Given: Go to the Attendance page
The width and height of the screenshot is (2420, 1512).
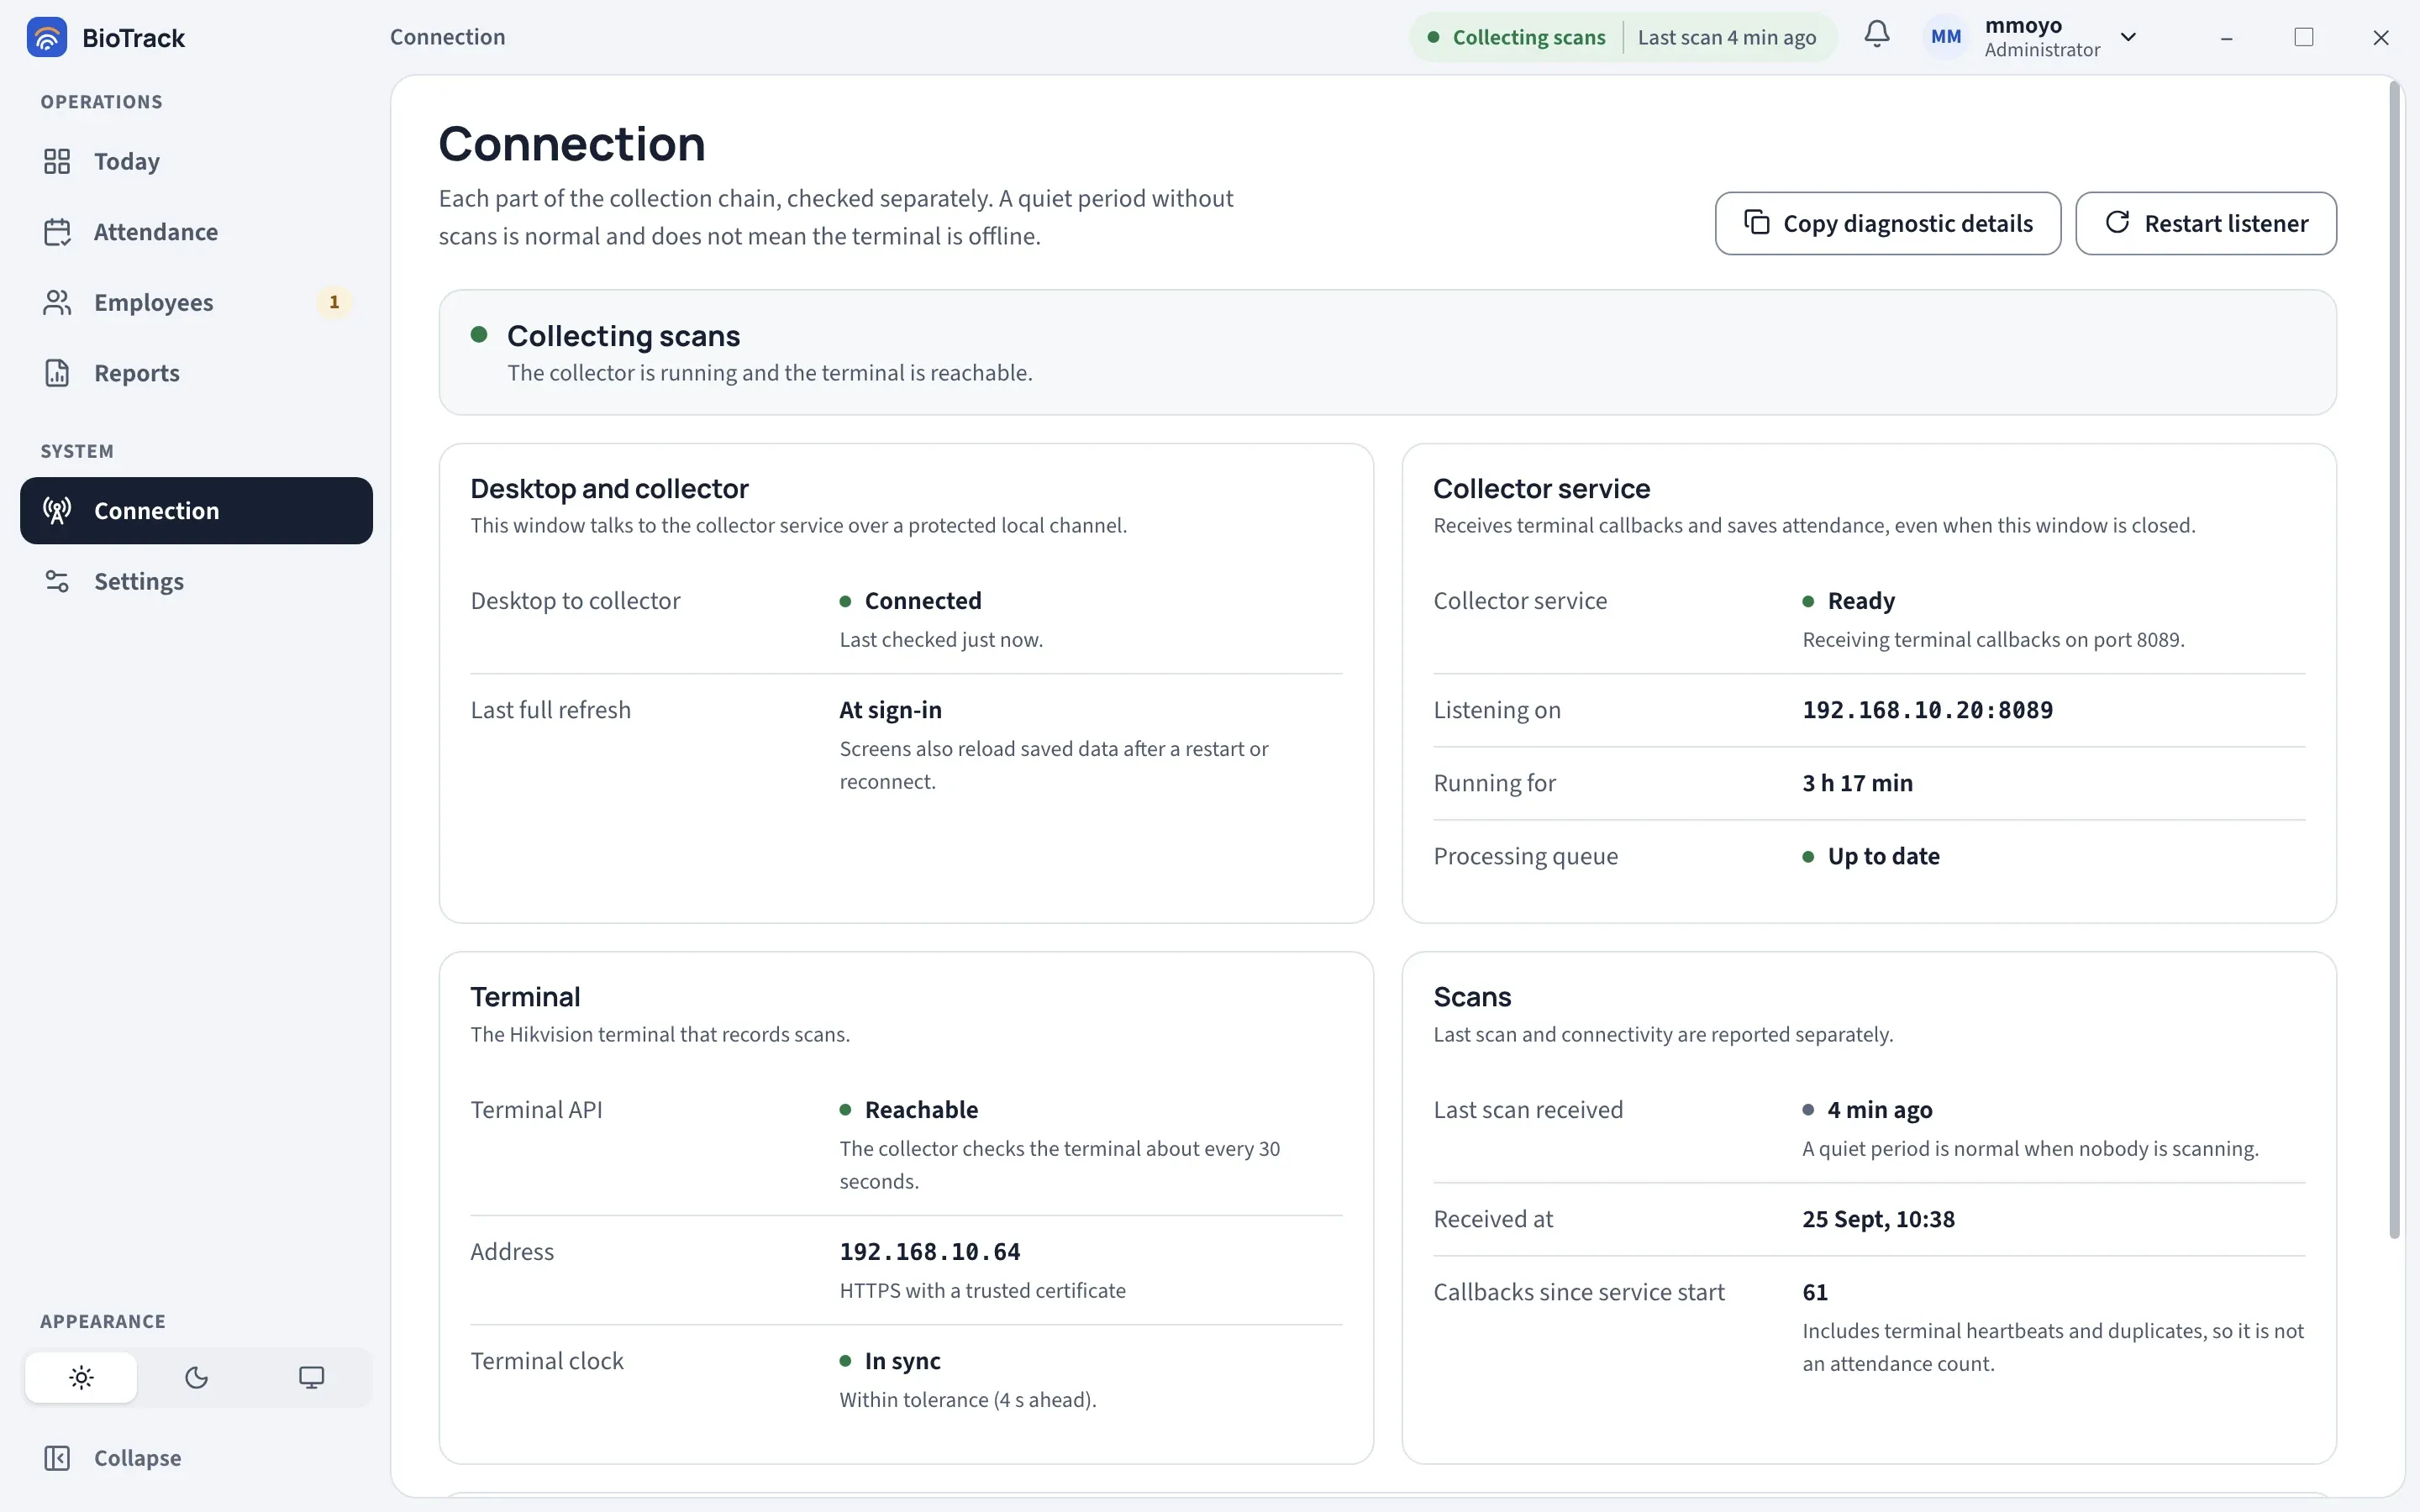Looking at the screenshot, I should (x=196, y=232).
